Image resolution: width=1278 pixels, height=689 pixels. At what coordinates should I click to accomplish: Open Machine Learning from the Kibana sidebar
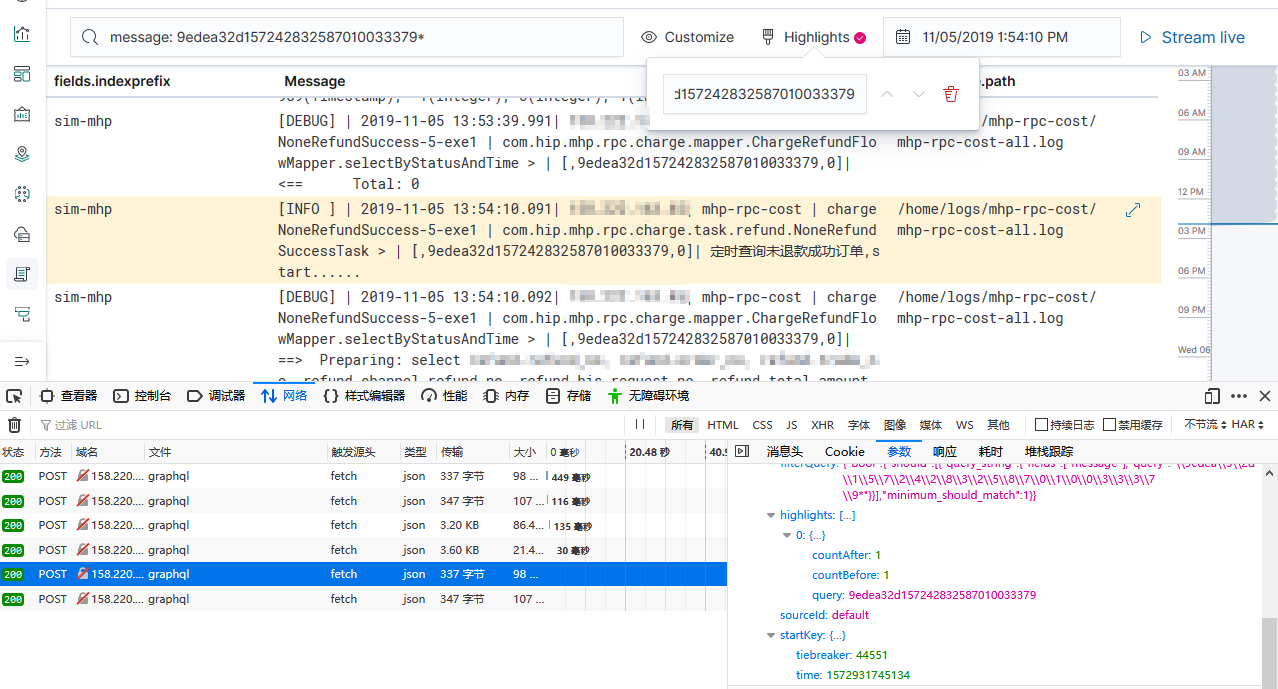point(22,194)
